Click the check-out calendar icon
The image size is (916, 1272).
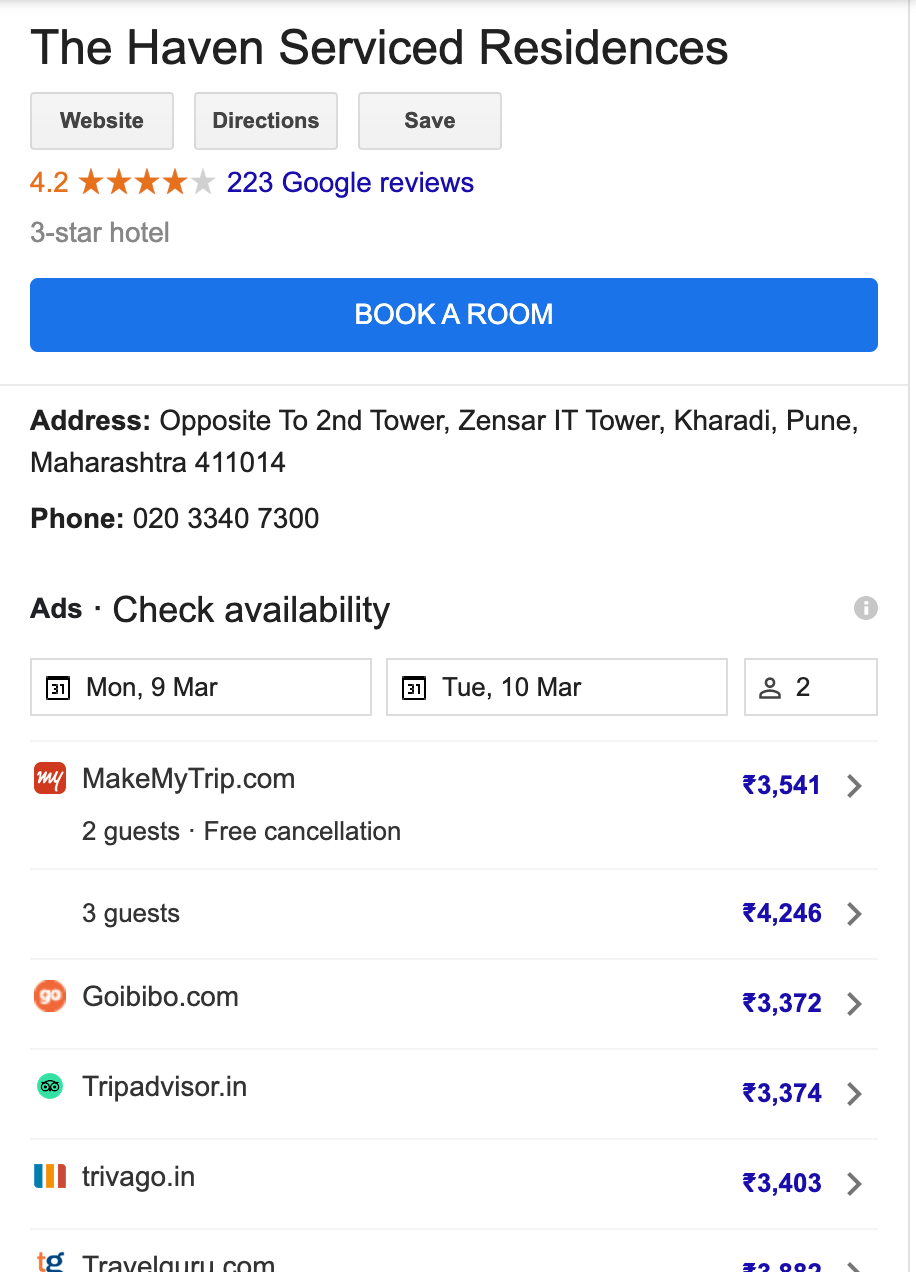(414, 688)
